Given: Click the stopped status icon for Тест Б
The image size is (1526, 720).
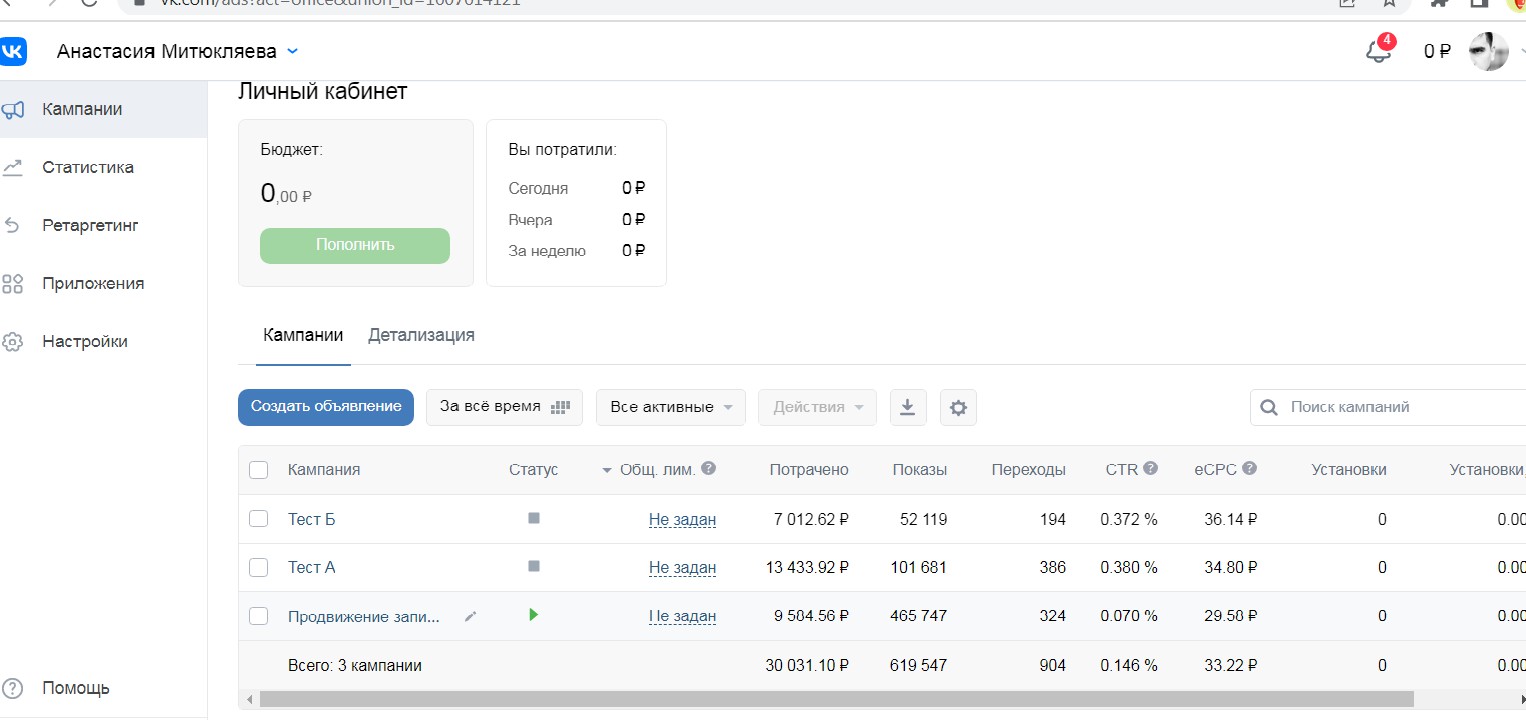Looking at the screenshot, I should coord(533,518).
